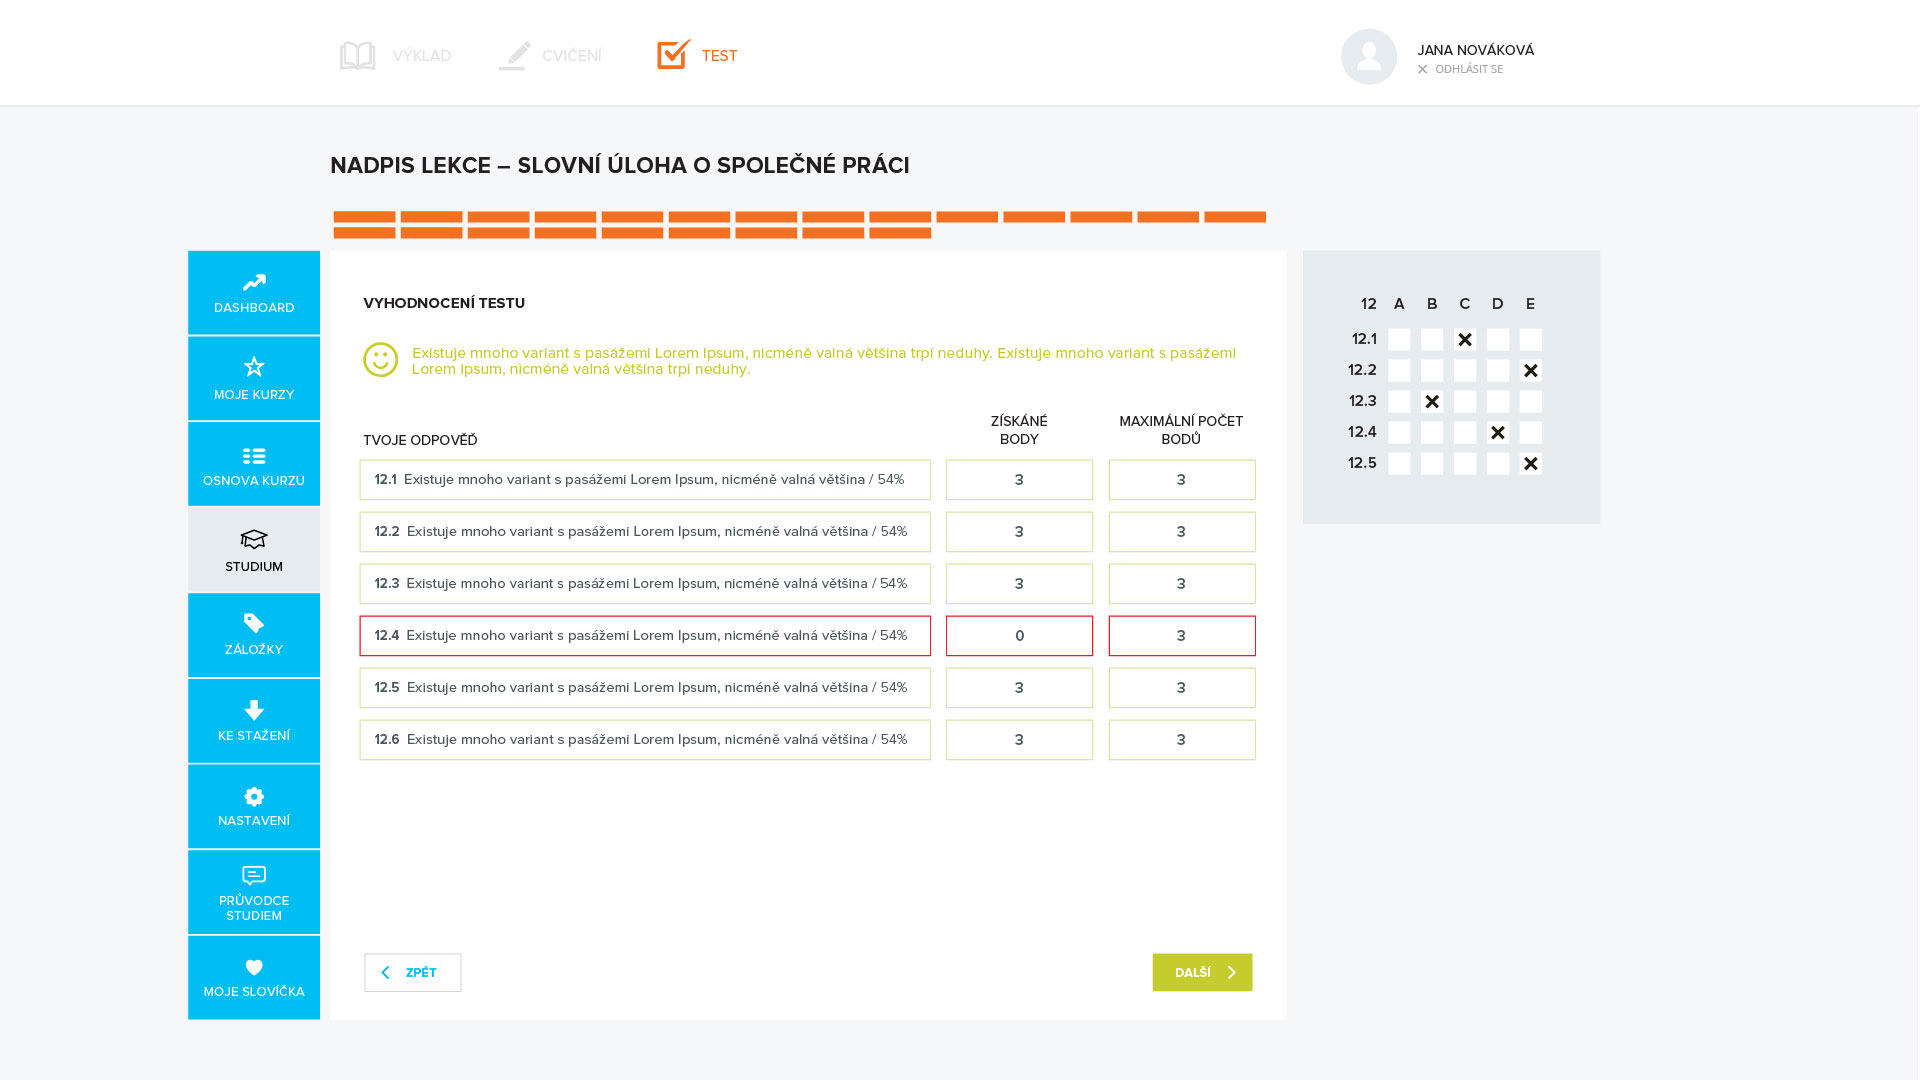This screenshot has width=1921, height=1080.
Task: Switch to the Test tab label
Action: 719,56
